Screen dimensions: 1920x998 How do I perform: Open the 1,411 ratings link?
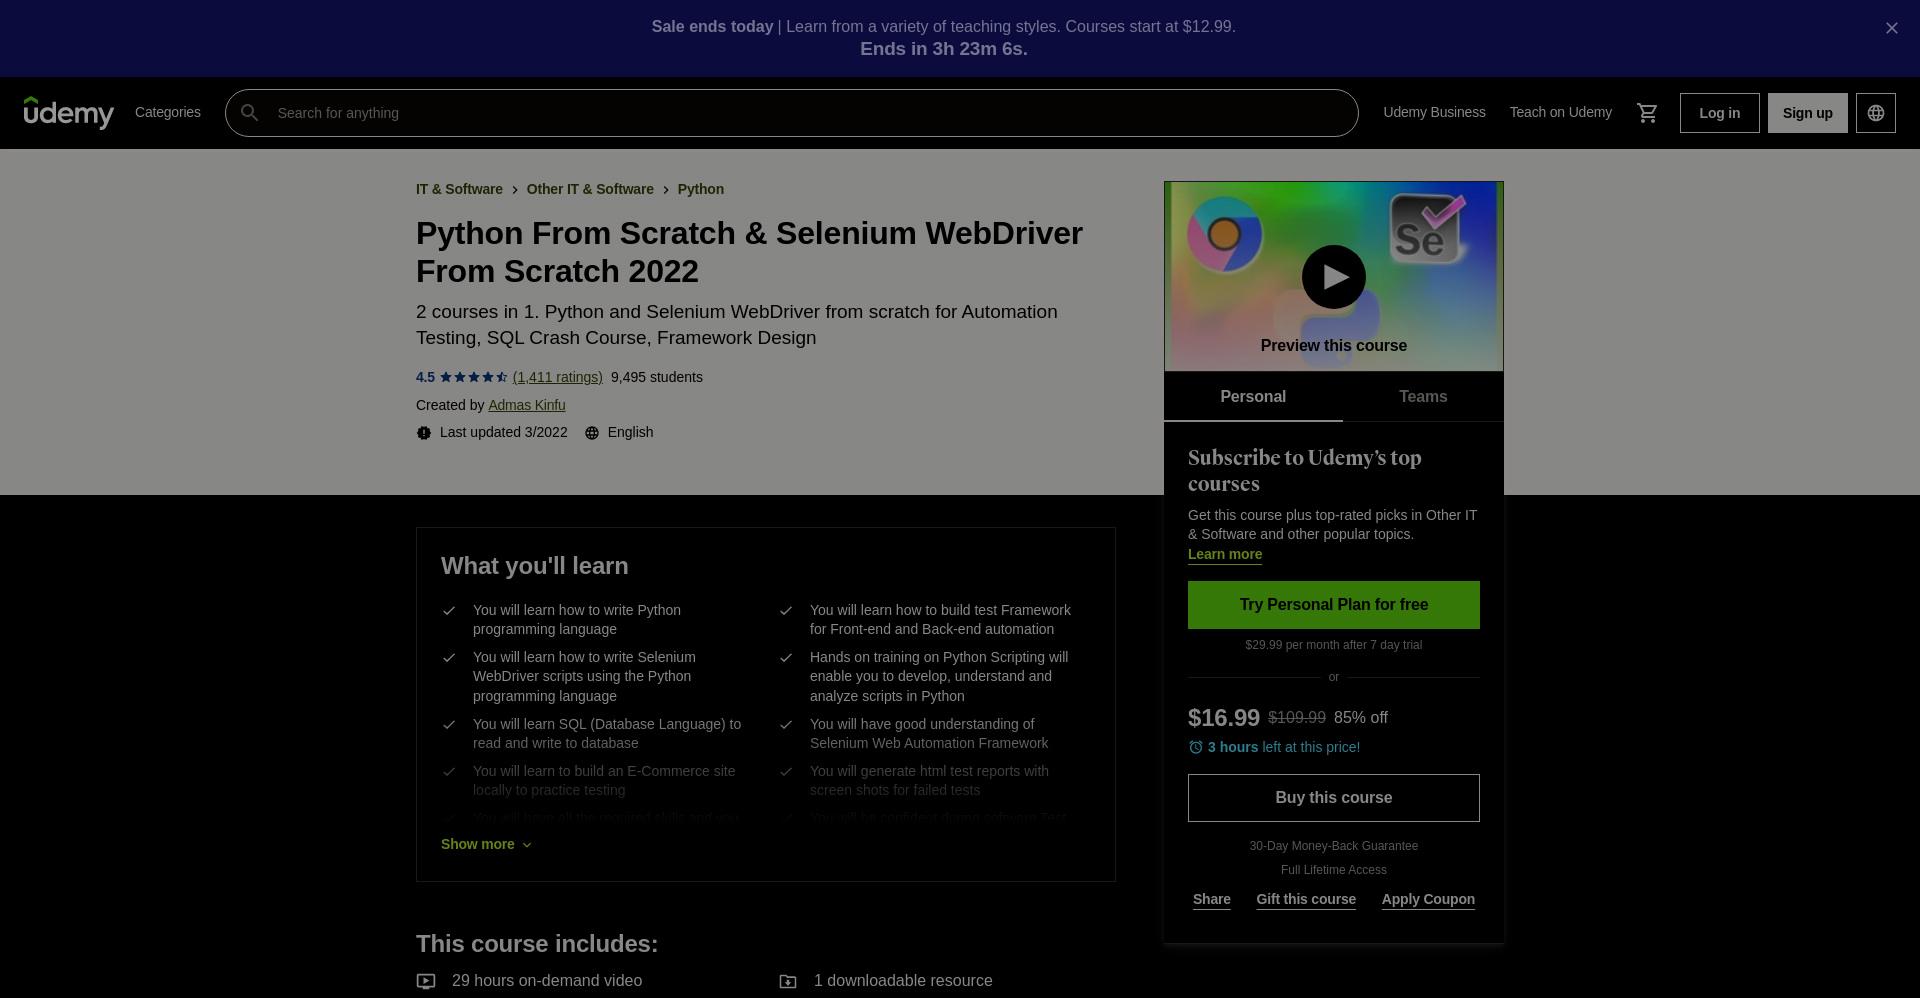pos(557,377)
